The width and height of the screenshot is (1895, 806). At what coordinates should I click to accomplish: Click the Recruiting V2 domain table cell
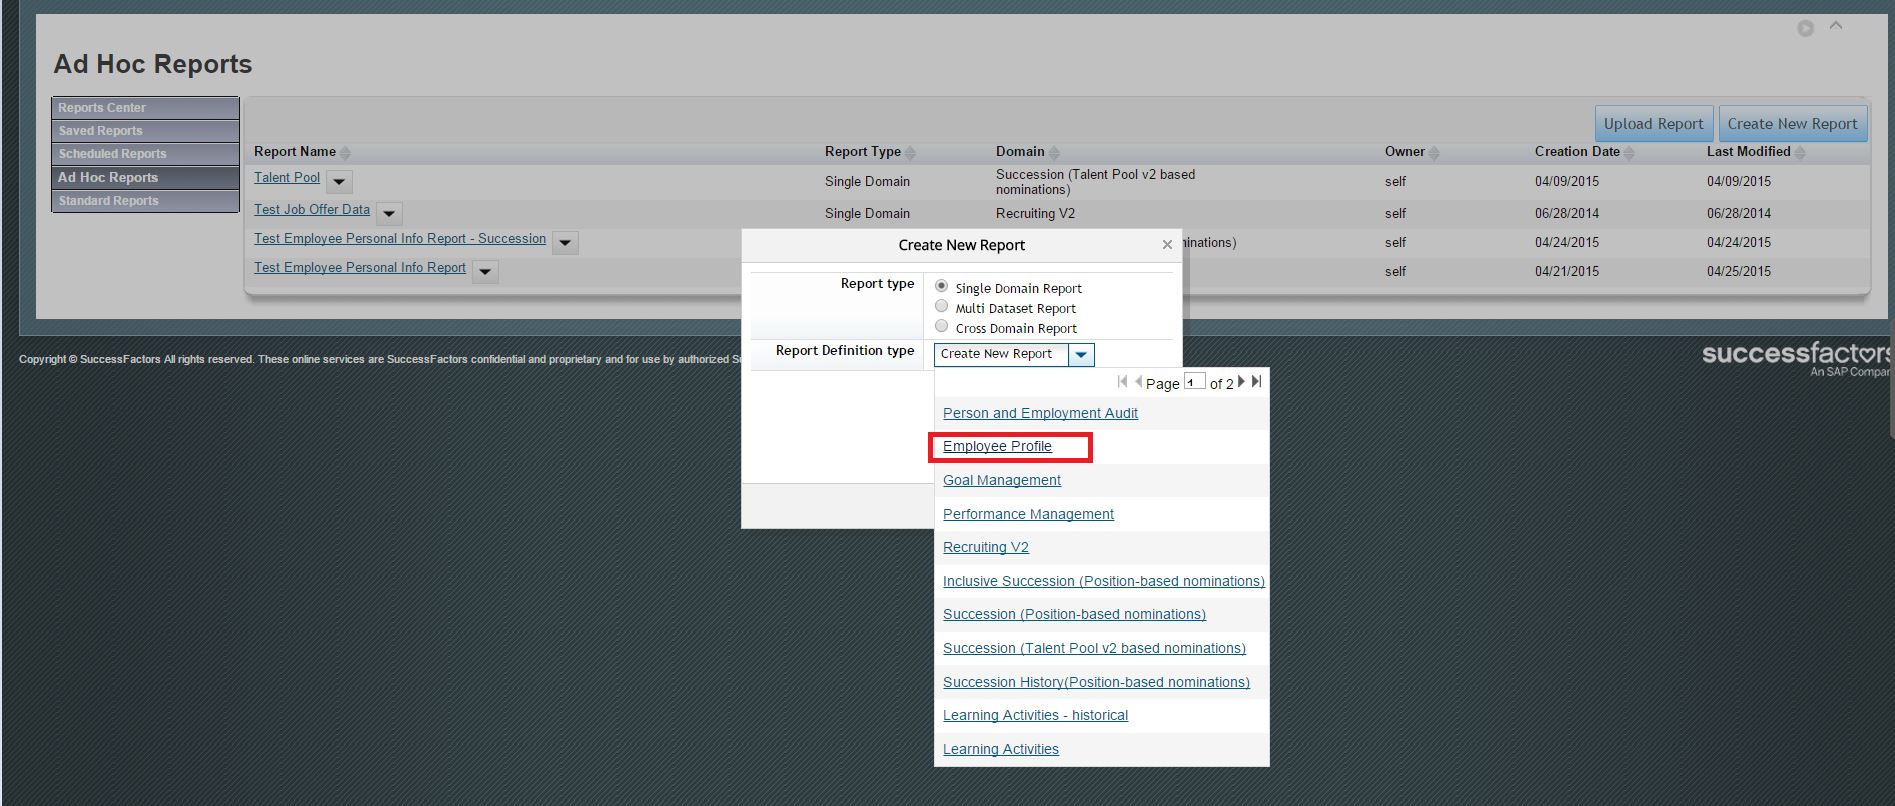pos(1035,214)
